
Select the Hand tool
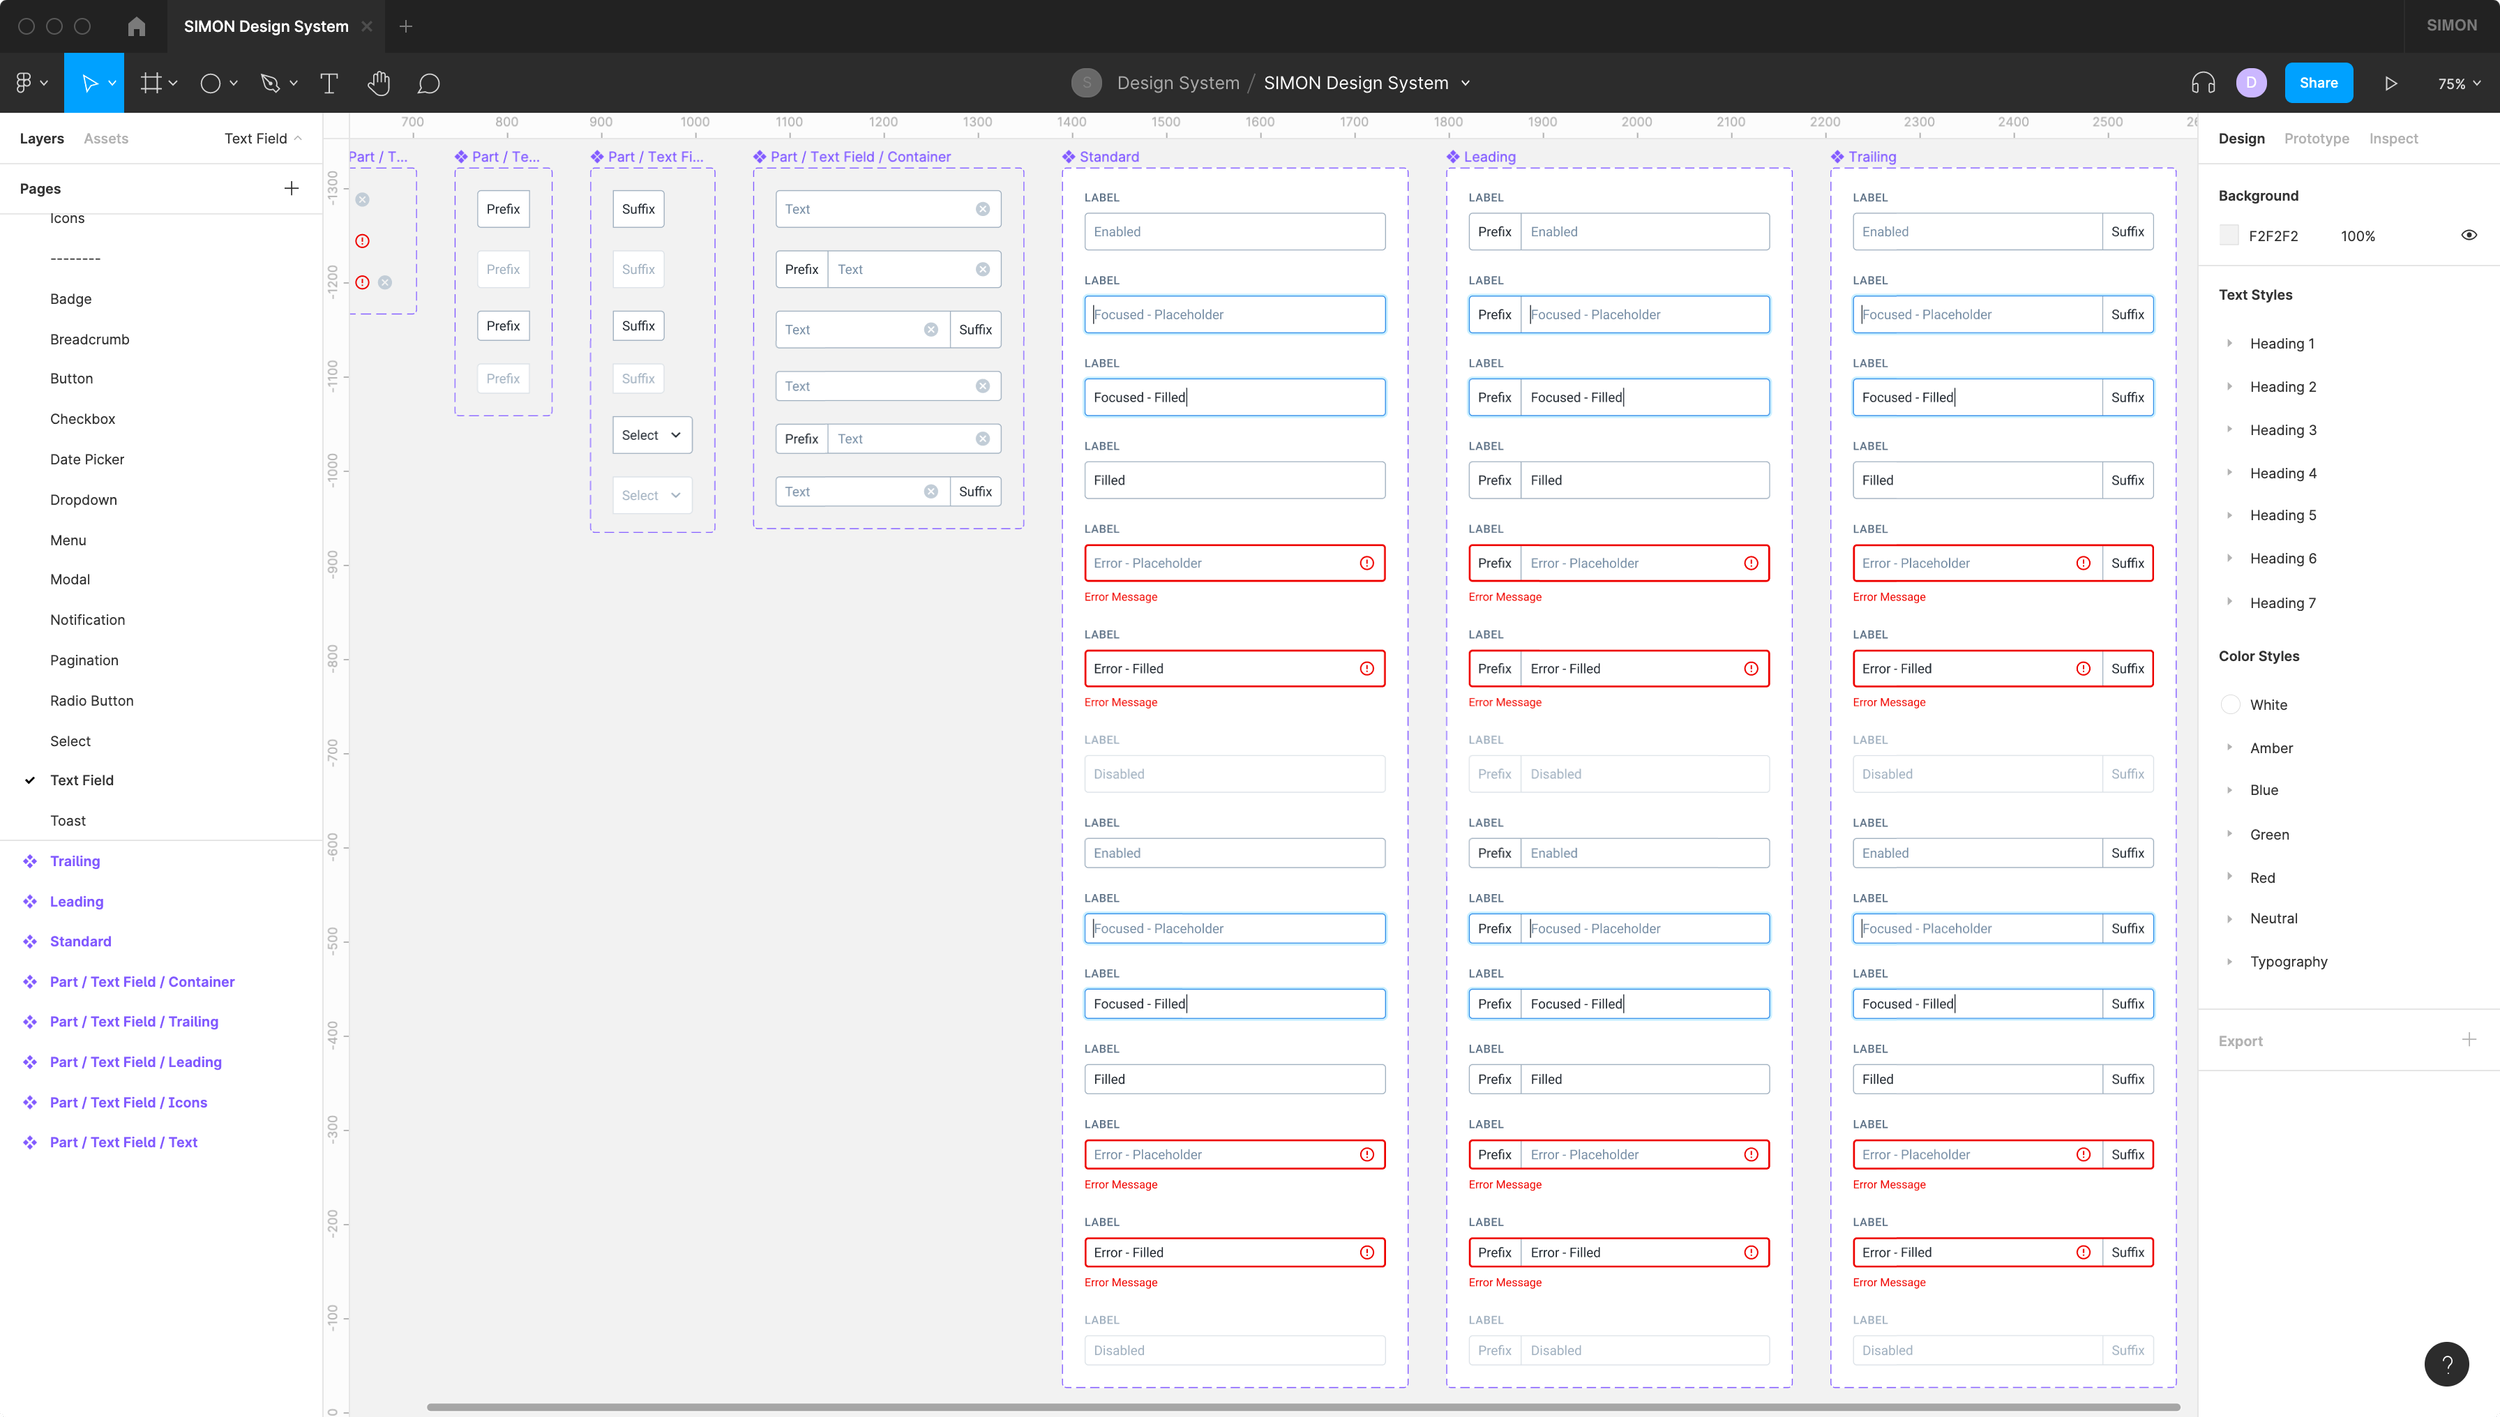tap(378, 84)
